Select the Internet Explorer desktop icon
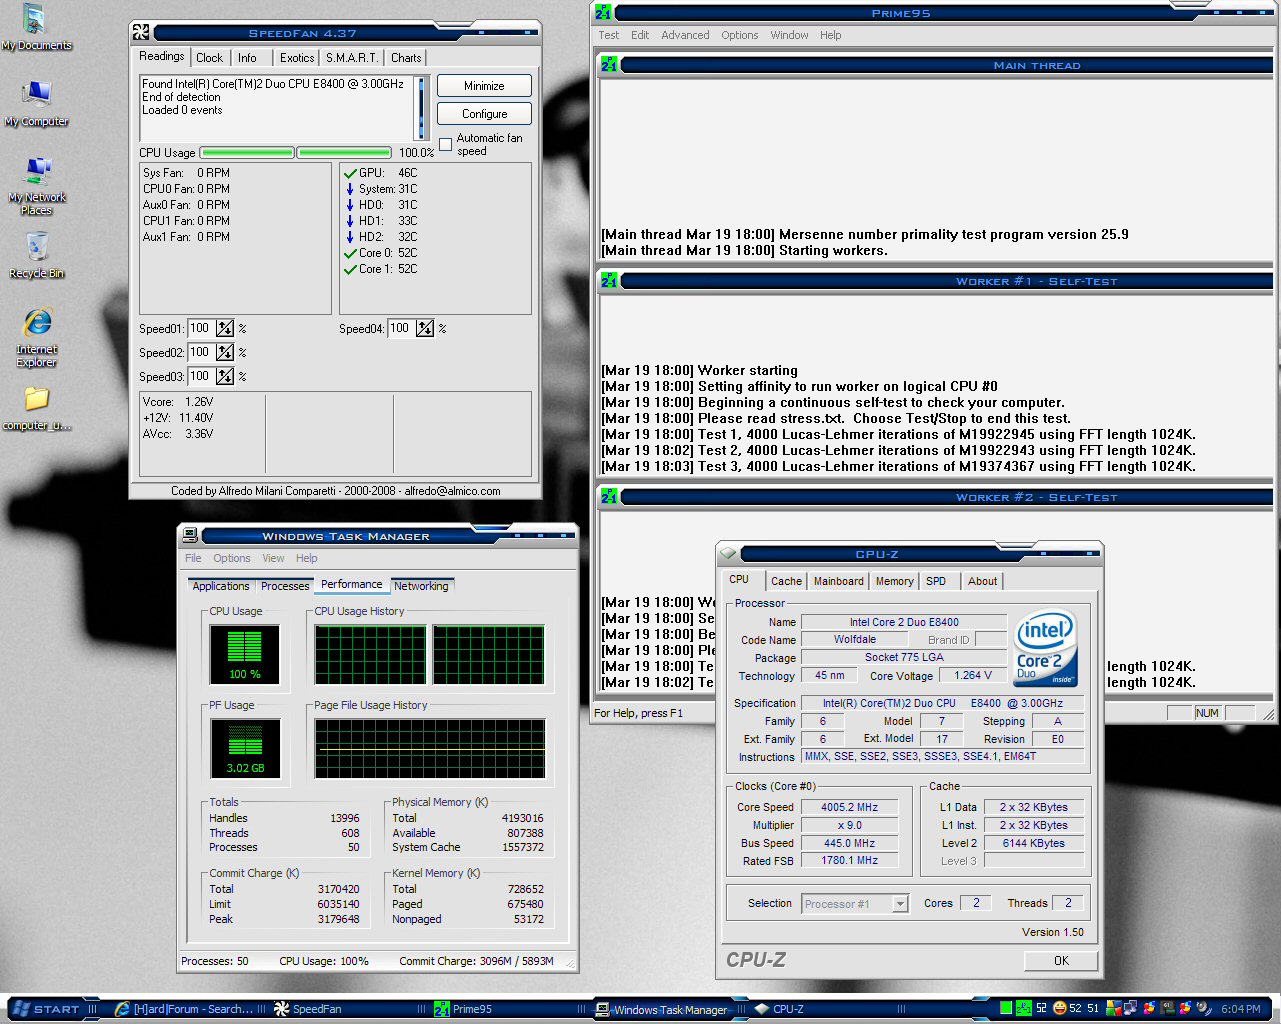Screen dimensions: 1281x1024 (x=37, y=337)
